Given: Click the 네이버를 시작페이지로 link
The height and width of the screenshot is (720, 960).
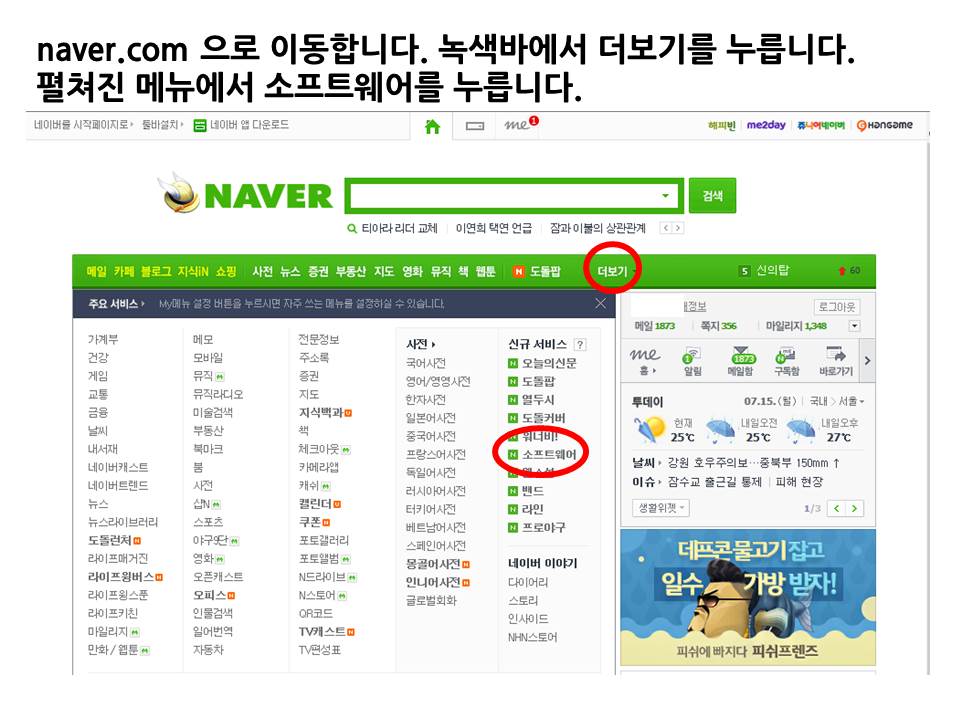Looking at the screenshot, I should click(x=81, y=124).
